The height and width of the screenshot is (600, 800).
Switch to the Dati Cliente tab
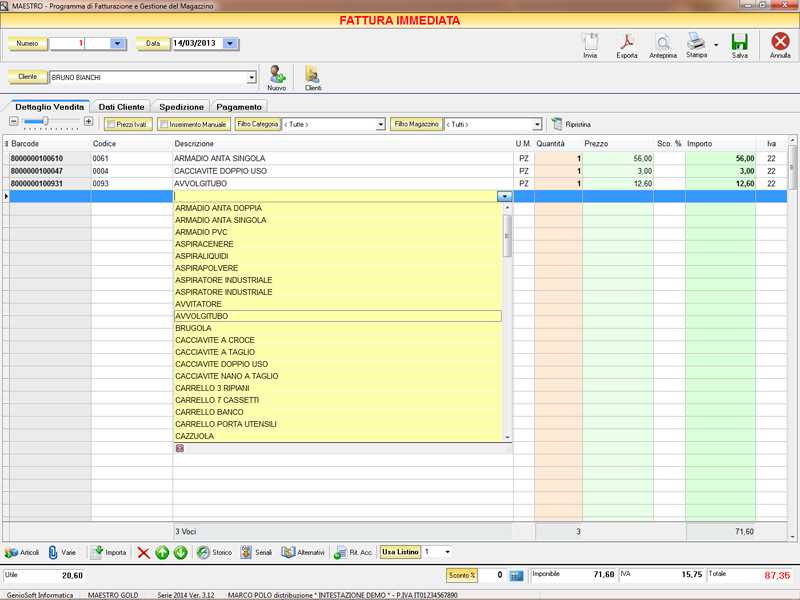[x=122, y=106]
